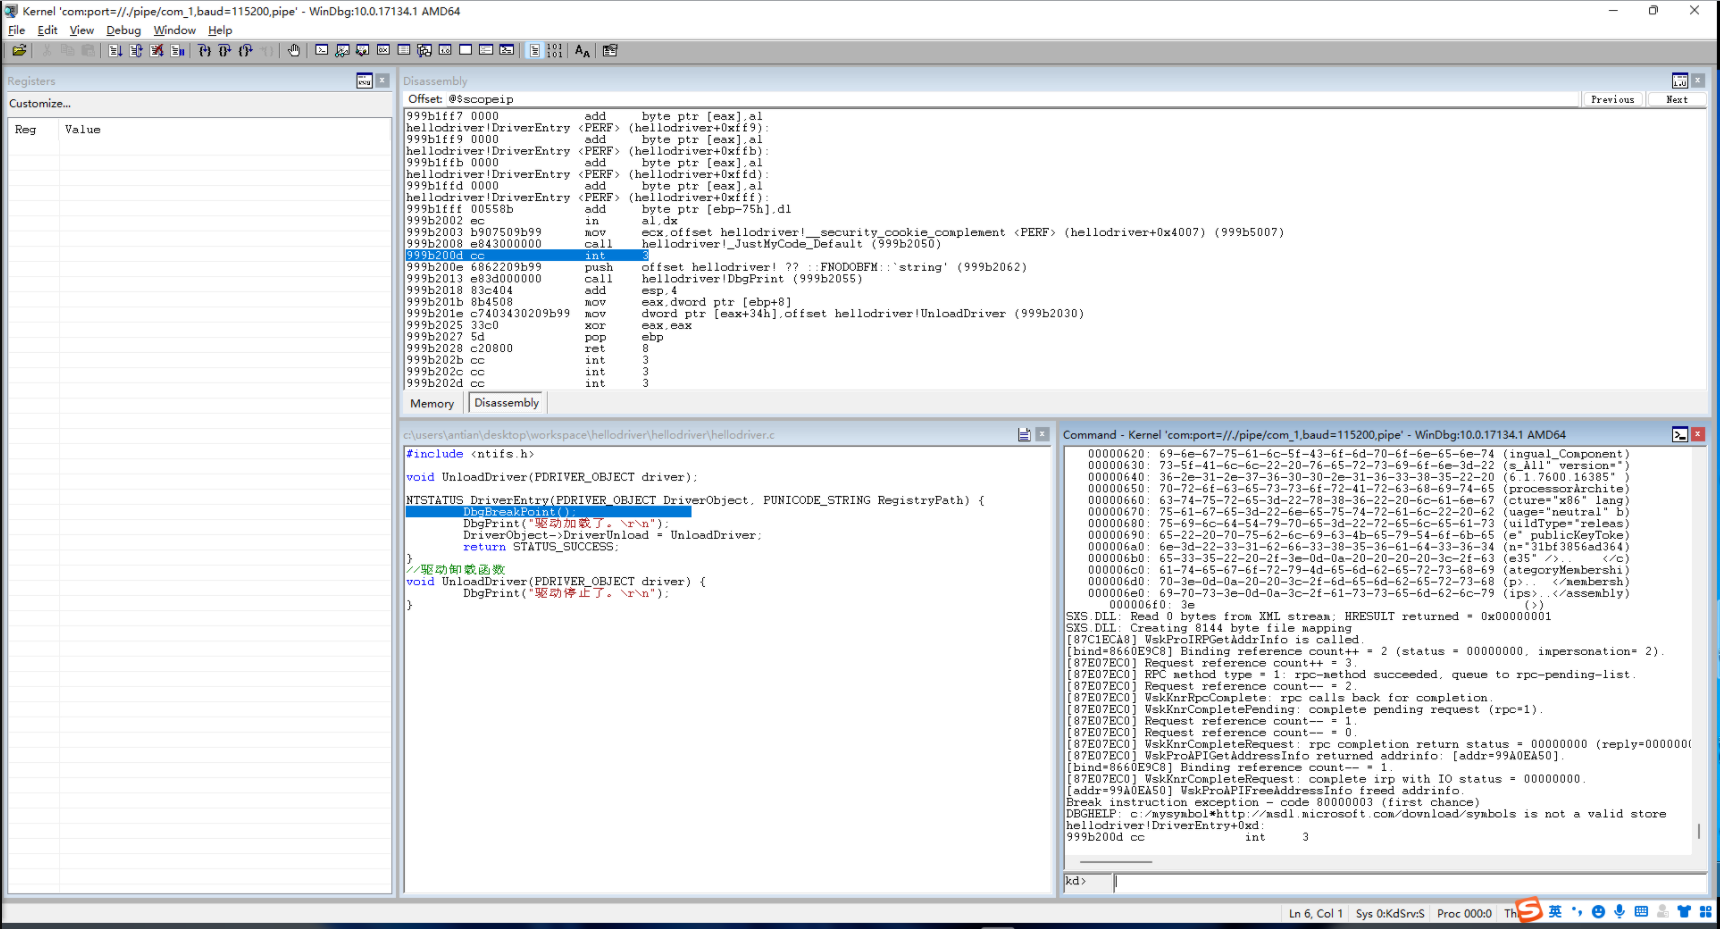The width and height of the screenshot is (1720, 929).
Task: Click the Break execution toolbar icon
Action: click(x=177, y=50)
